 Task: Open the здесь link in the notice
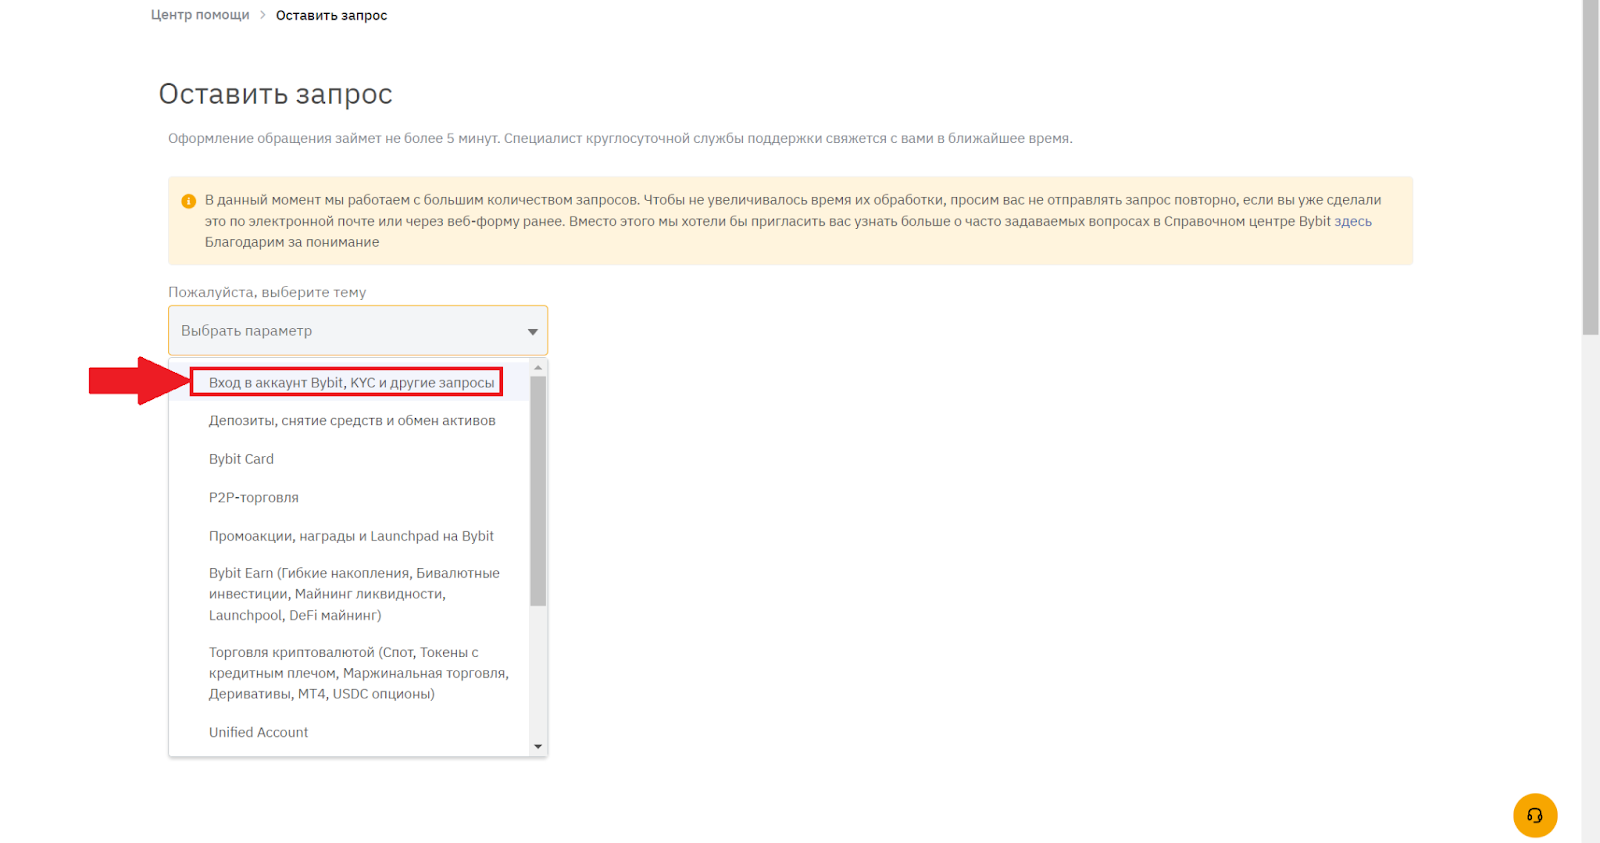(1353, 222)
